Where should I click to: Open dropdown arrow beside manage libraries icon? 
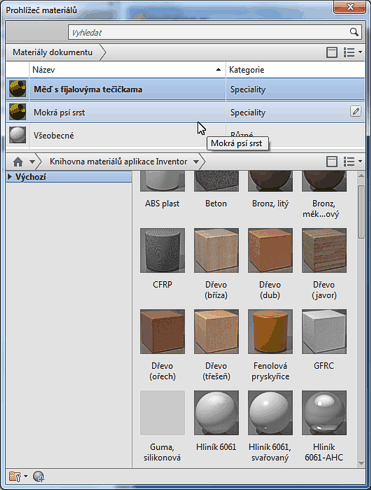[x=26, y=476]
